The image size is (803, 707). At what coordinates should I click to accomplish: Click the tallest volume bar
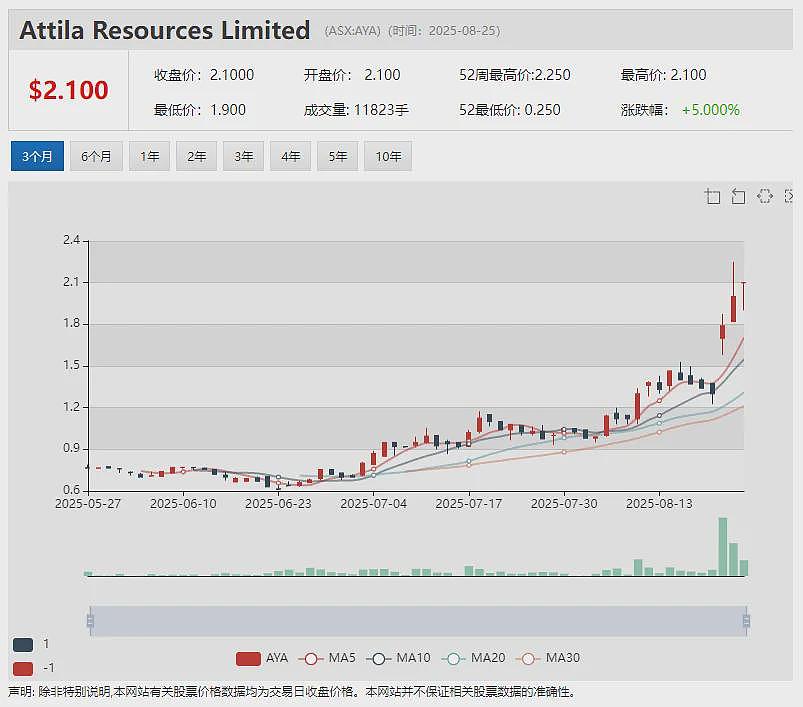pyautogui.click(x=723, y=547)
